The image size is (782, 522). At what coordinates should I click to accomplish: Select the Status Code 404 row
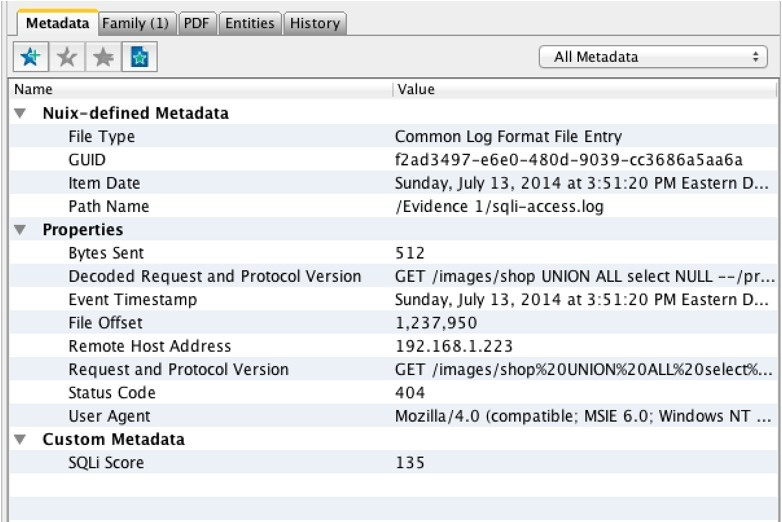click(393, 392)
